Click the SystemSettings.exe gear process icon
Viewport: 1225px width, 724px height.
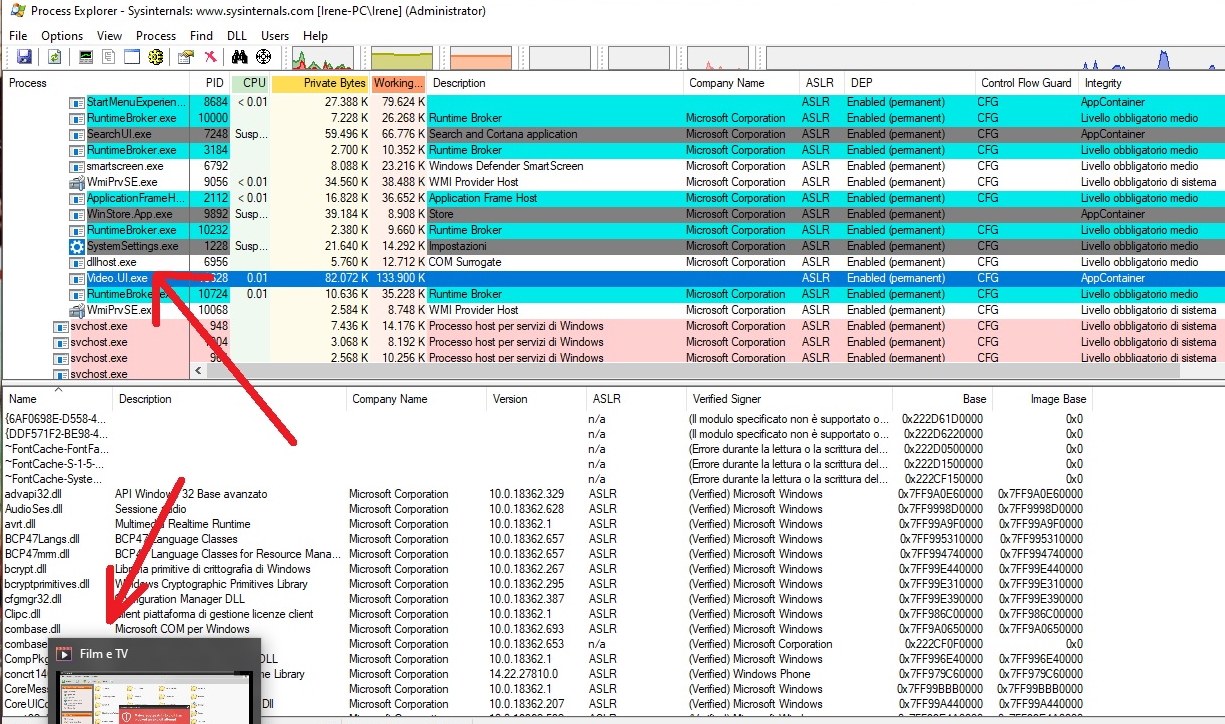point(77,246)
